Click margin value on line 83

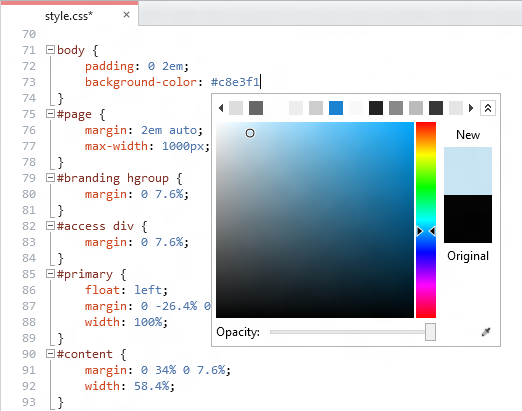point(162,242)
